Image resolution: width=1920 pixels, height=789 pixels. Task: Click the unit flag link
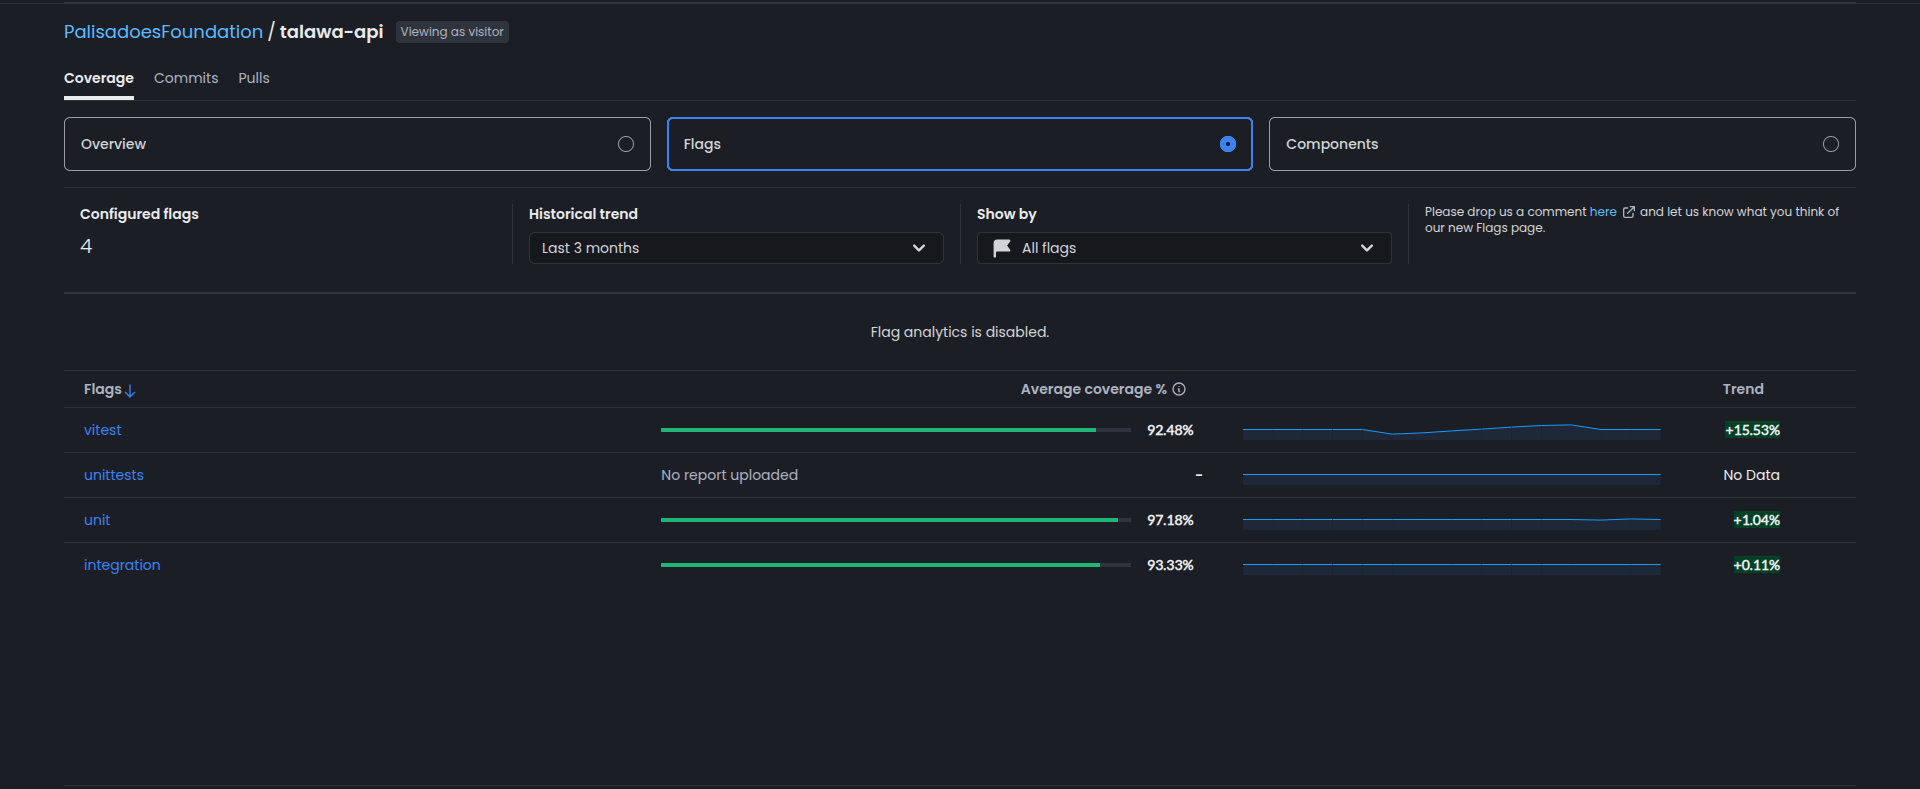(97, 520)
